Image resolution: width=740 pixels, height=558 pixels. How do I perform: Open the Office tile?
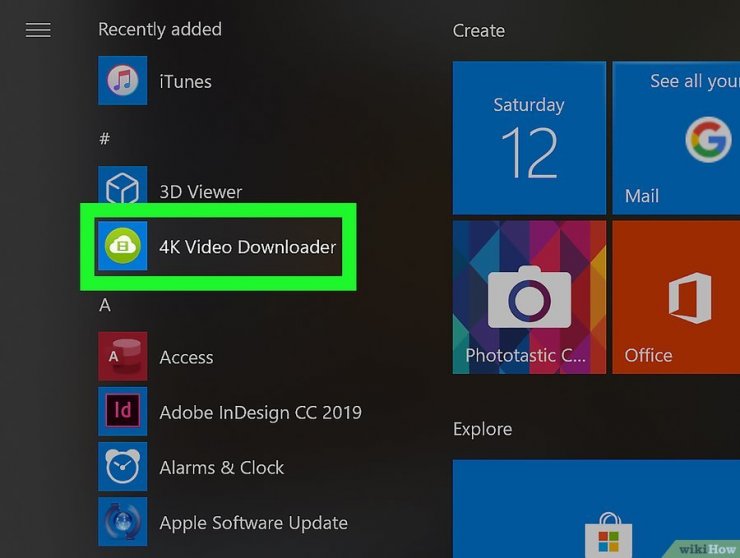676,297
